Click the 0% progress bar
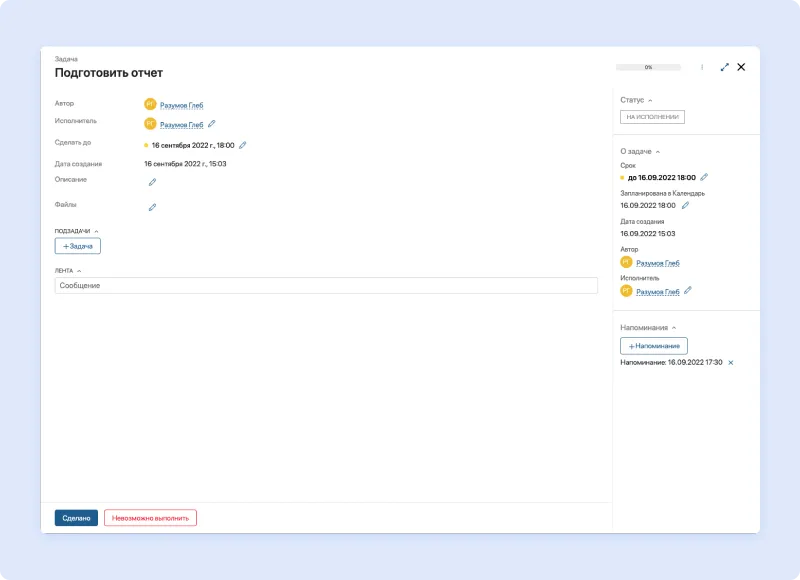 coord(648,67)
